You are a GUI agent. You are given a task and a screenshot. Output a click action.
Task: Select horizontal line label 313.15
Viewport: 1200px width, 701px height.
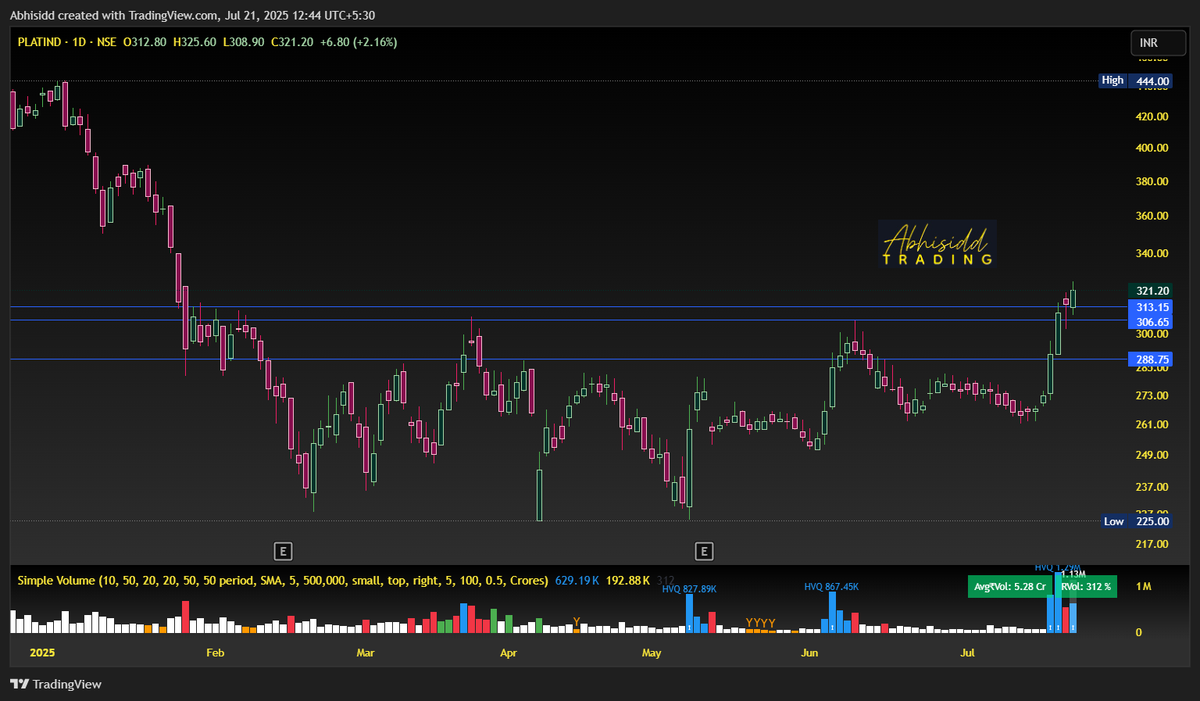pos(1153,306)
